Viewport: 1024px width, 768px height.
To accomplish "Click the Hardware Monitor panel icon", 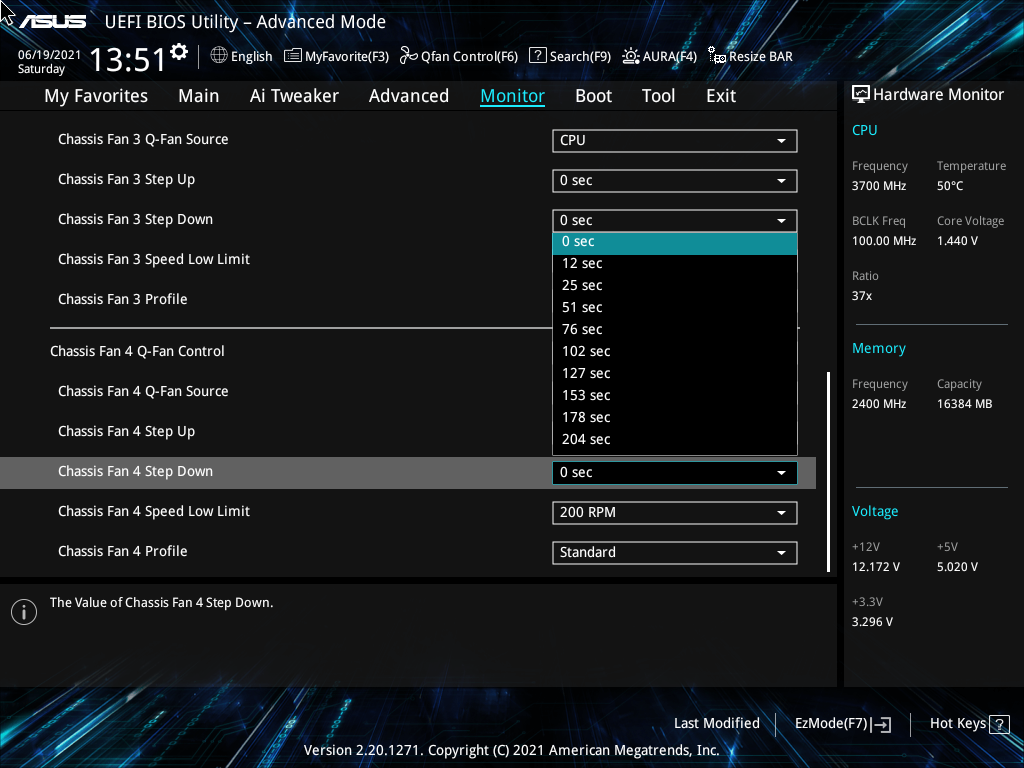I will [861, 93].
